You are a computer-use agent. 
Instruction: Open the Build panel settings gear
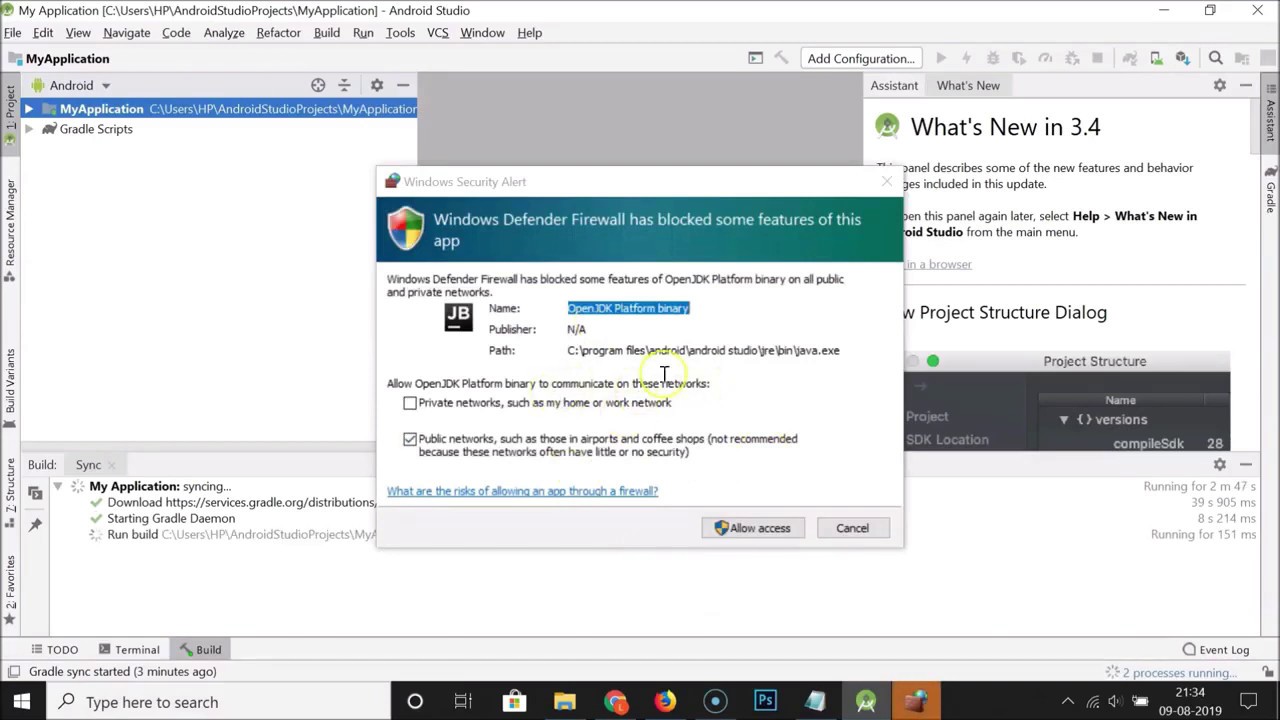(x=1220, y=464)
